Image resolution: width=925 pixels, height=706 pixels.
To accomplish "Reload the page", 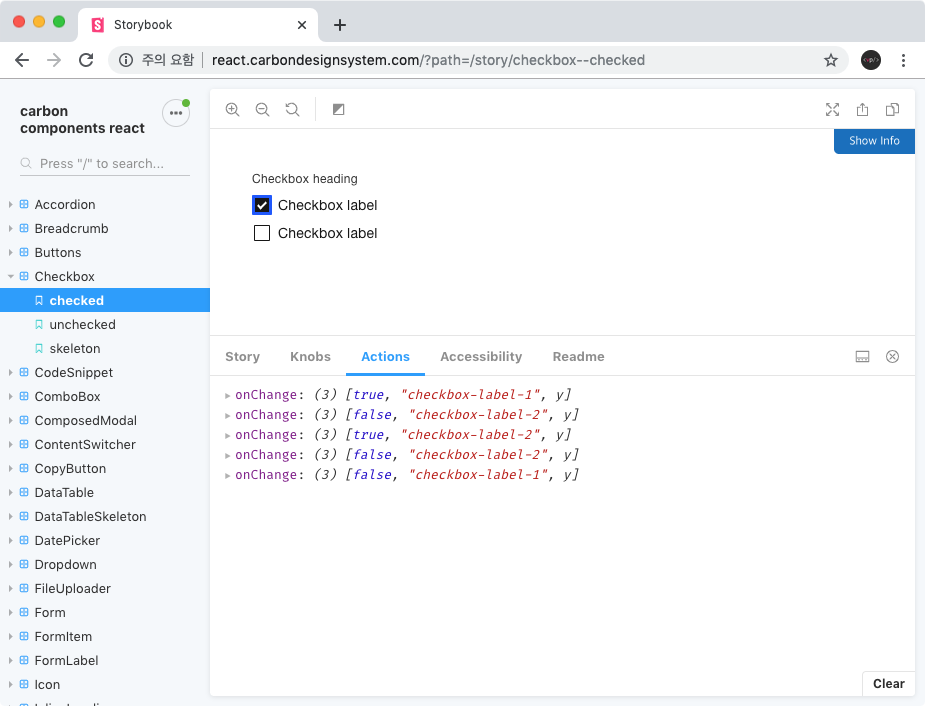I will point(86,60).
